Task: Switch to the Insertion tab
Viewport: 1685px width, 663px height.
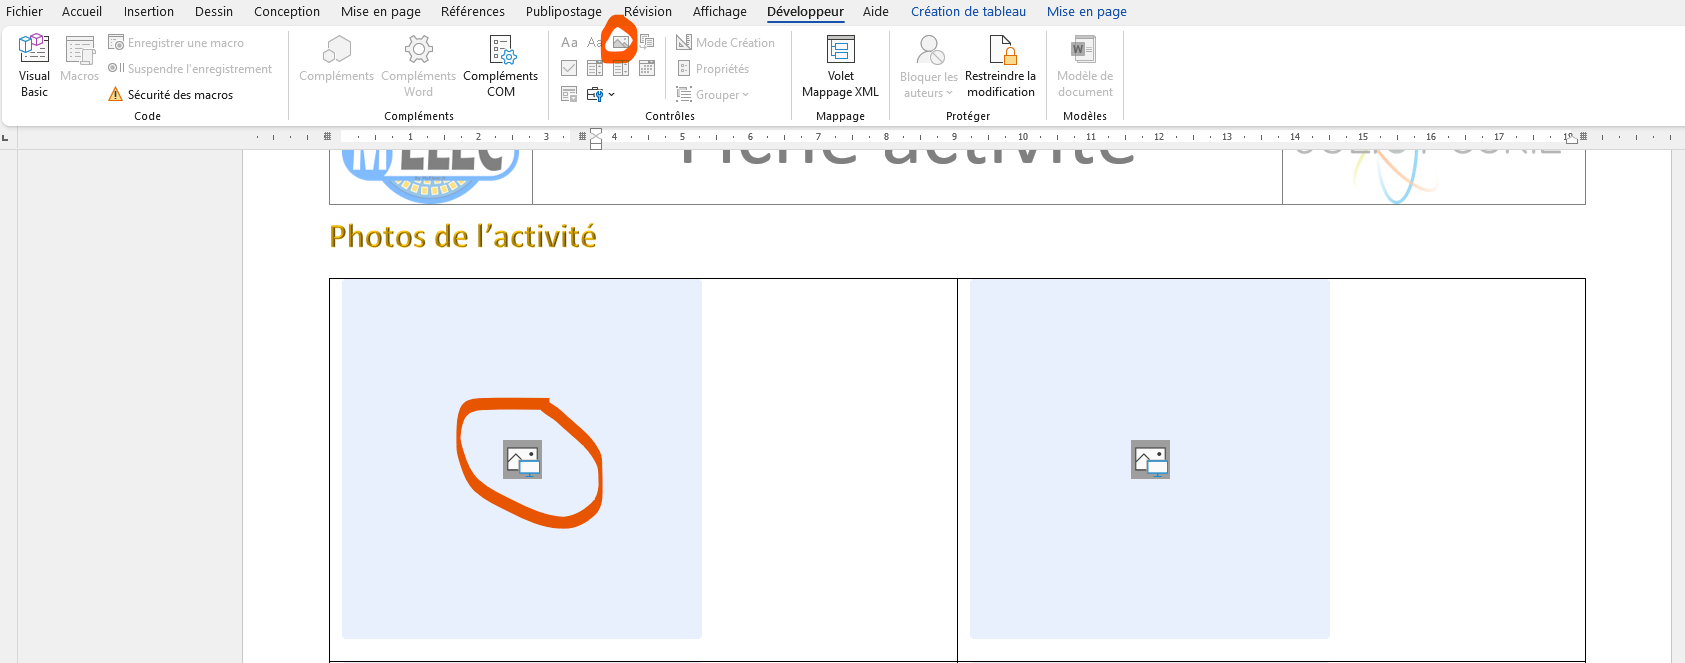Action: coord(148,12)
